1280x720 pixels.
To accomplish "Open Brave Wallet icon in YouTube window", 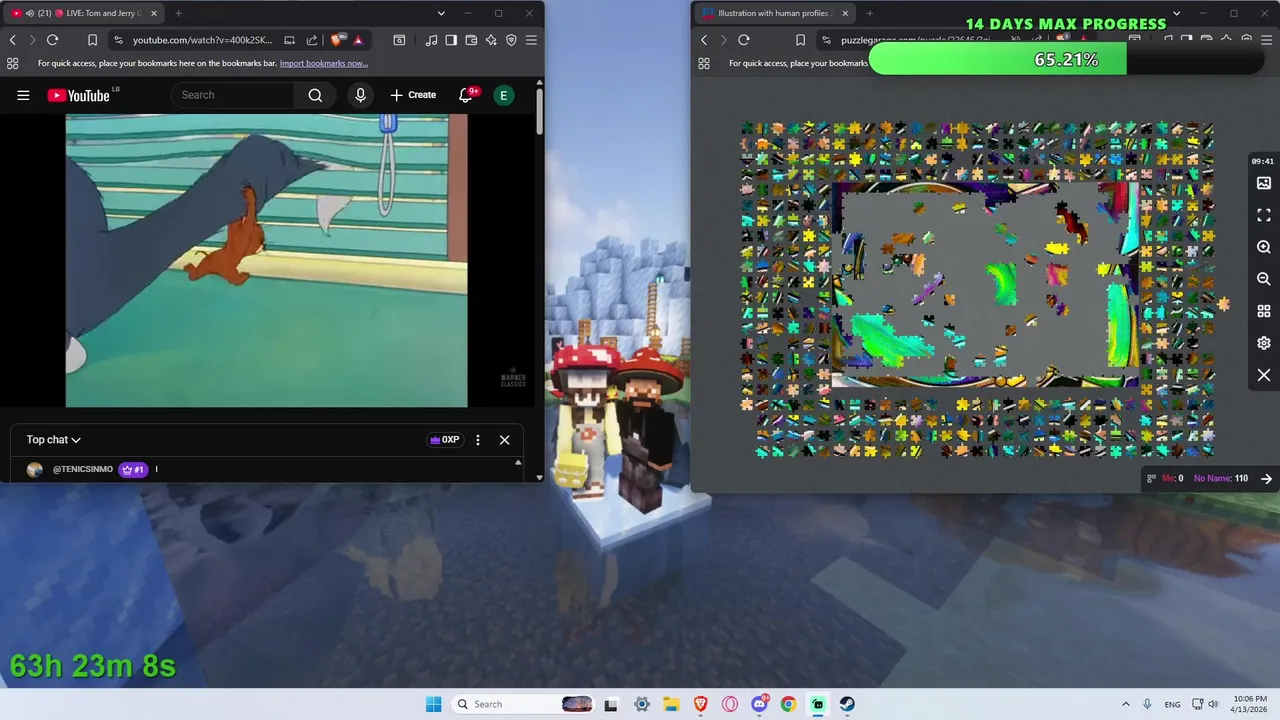I will tap(471, 40).
